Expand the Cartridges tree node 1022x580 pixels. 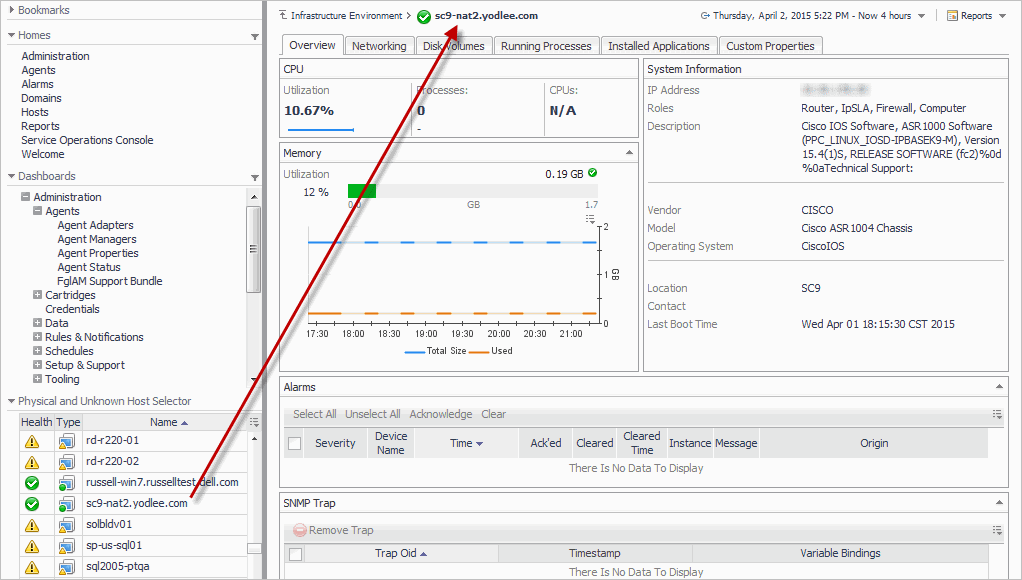37,295
